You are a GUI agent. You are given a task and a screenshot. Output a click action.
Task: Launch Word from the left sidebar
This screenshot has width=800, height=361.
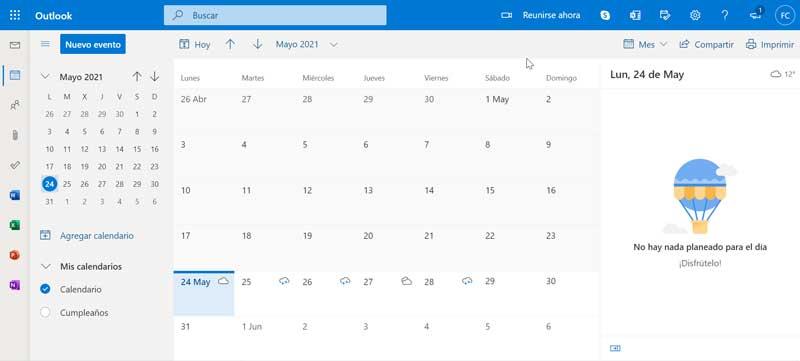coord(15,195)
